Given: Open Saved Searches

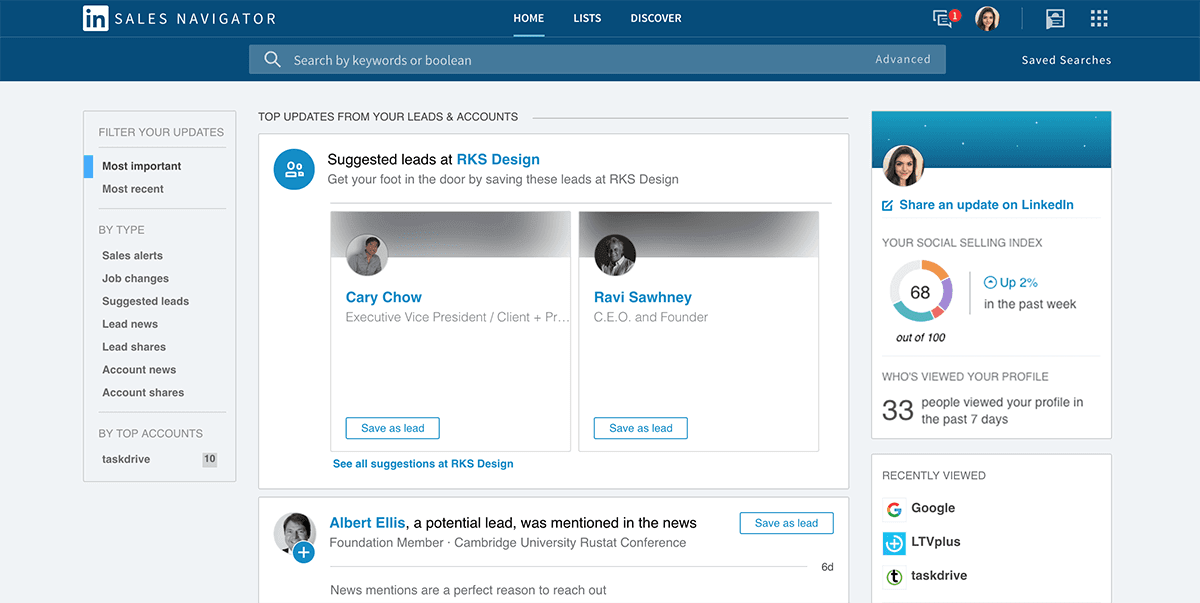Looking at the screenshot, I should pyautogui.click(x=1066, y=60).
